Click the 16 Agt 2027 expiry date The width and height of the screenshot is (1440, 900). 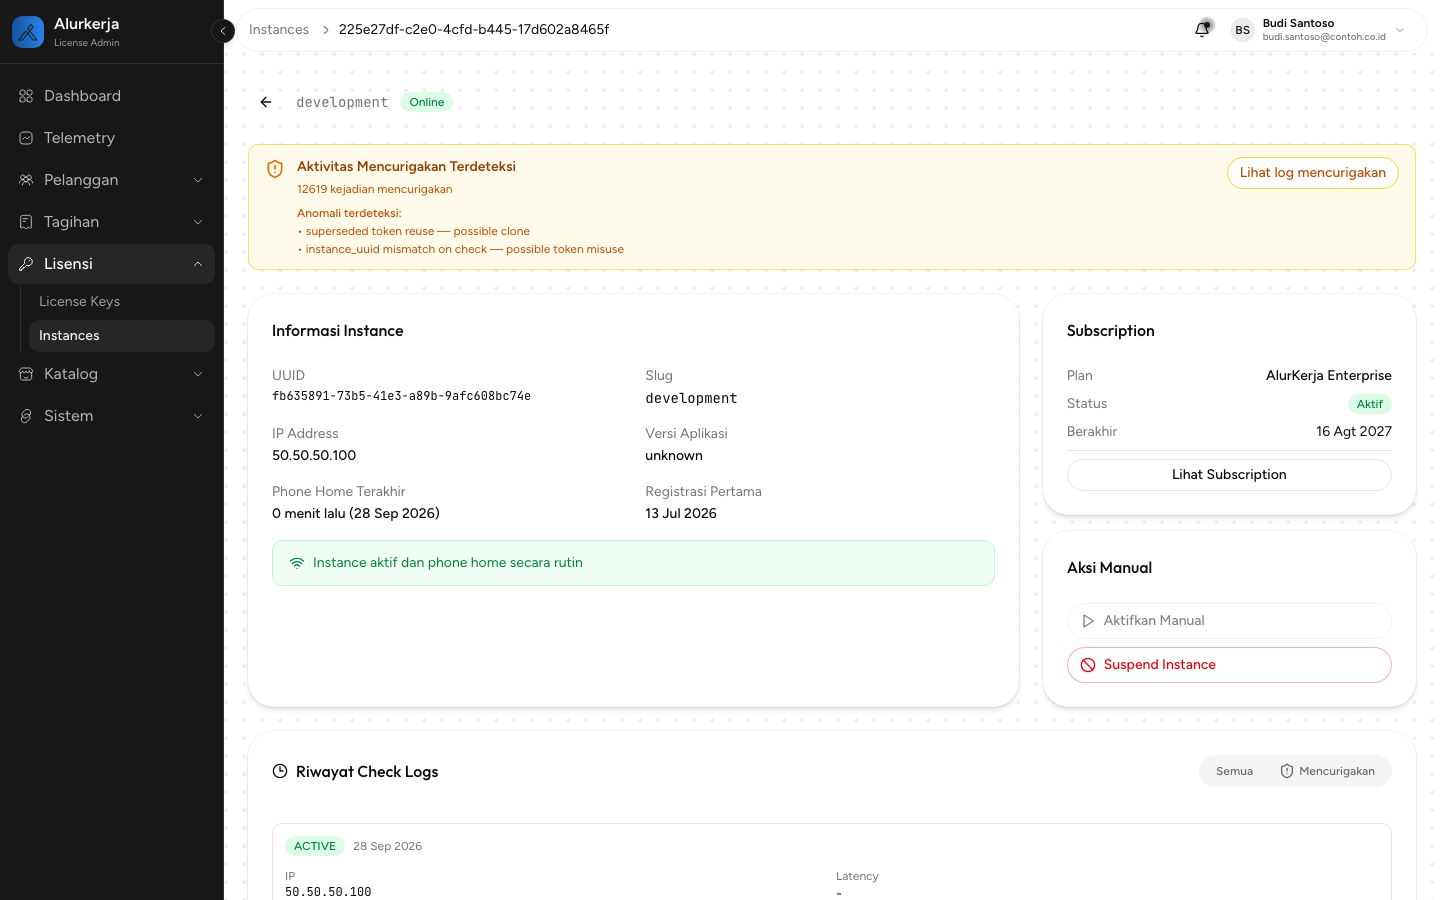(1354, 432)
